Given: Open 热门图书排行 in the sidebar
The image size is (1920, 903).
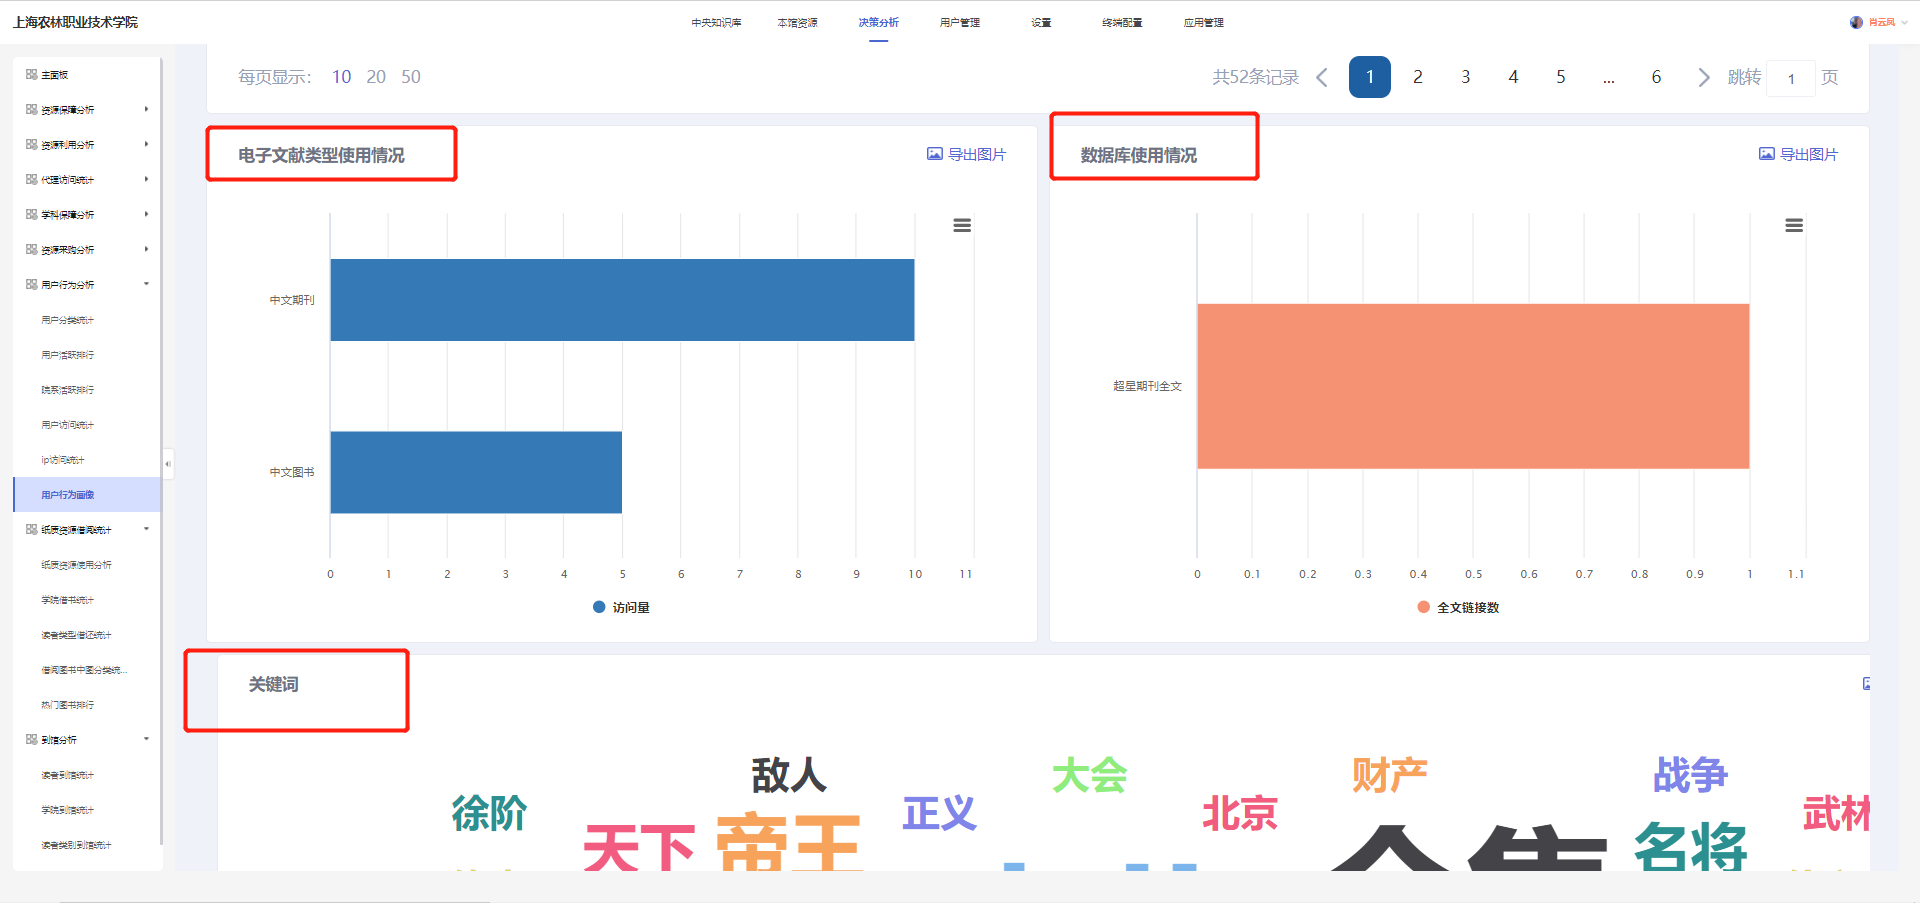Looking at the screenshot, I should pyautogui.click(x=68, y=705).
